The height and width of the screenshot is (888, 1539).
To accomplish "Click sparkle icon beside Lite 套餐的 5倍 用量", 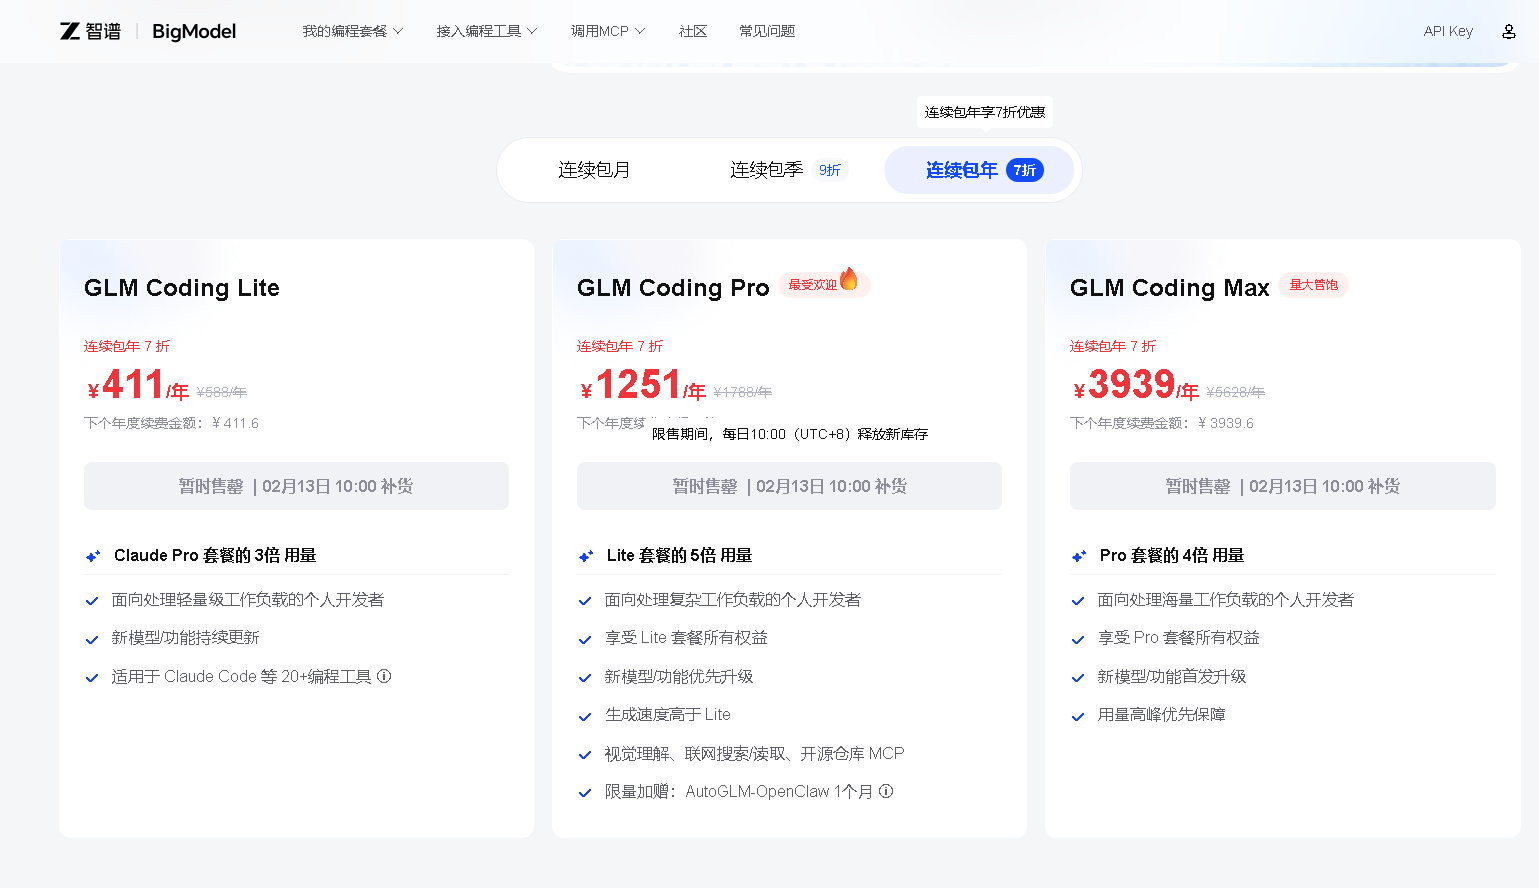I will [586, 556].
